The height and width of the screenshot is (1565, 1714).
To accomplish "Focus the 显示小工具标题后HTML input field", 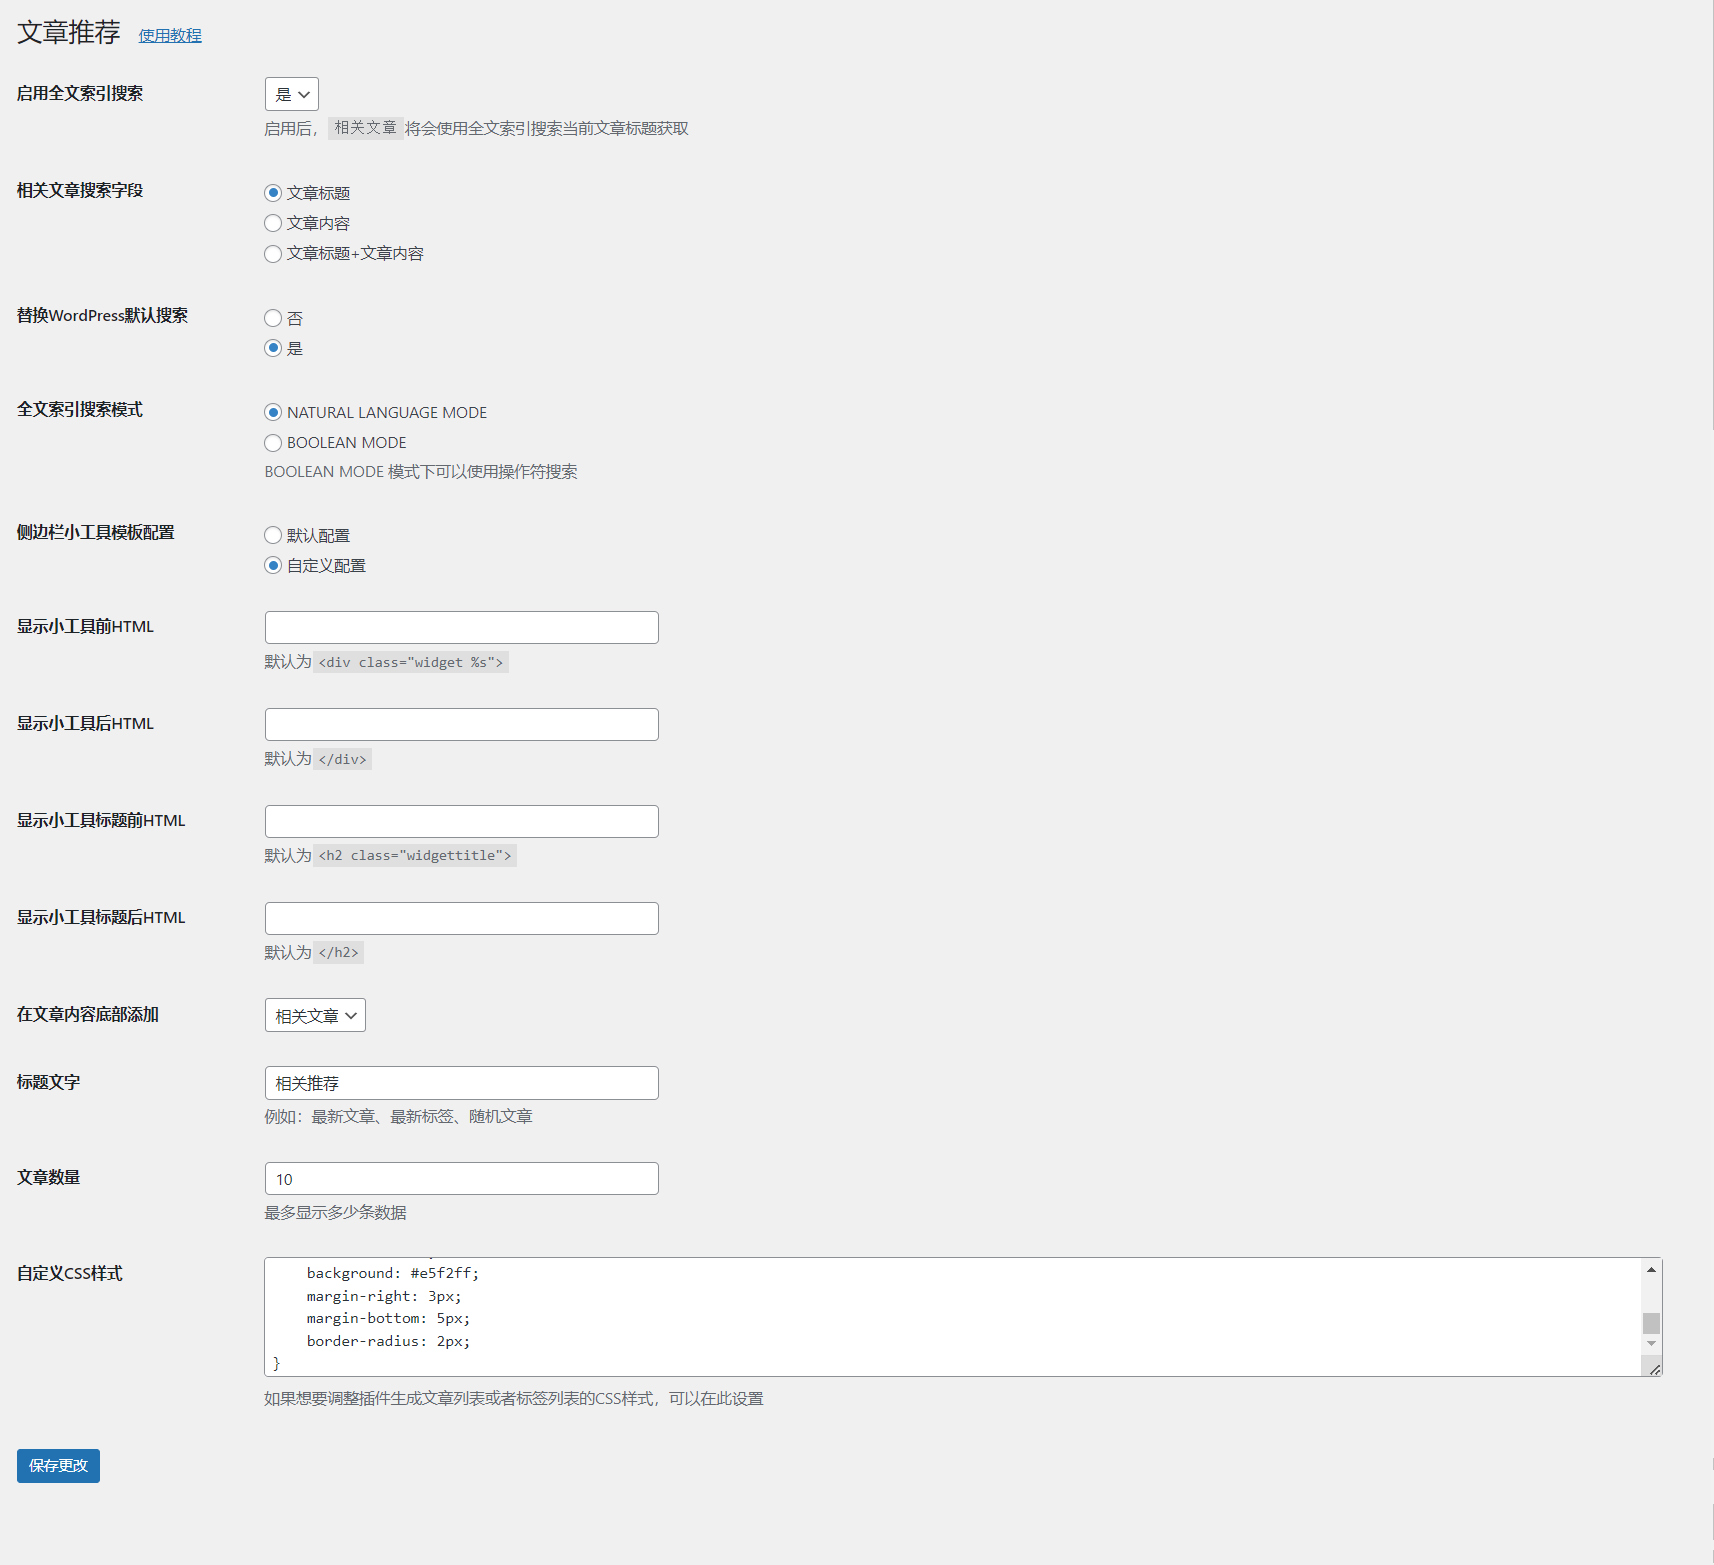I will 462,918.
